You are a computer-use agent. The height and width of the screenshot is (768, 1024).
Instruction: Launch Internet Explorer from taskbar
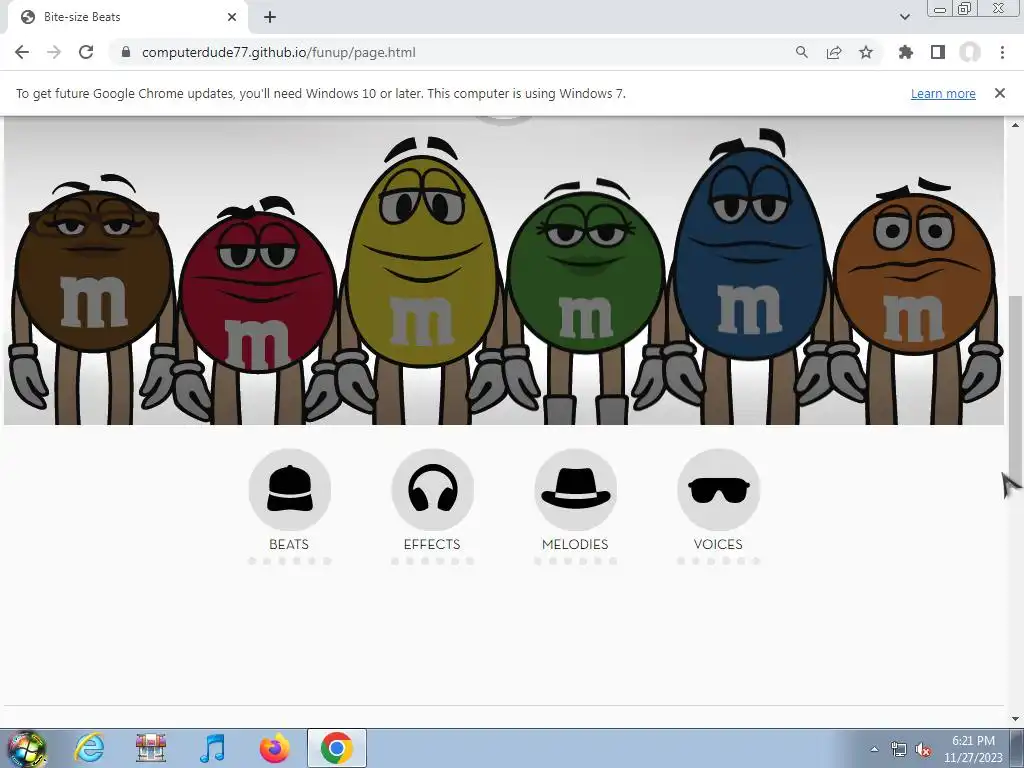coord(89,748)
